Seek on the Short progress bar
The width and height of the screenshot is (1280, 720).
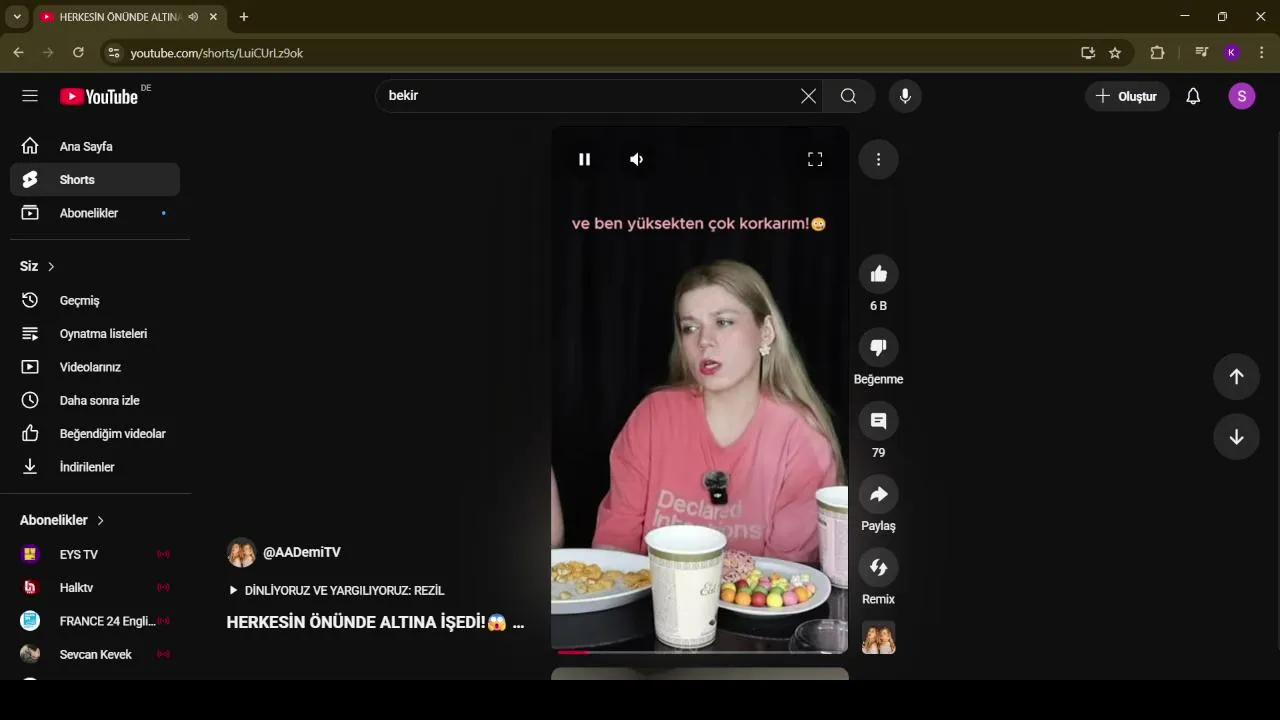click(700, 652)
